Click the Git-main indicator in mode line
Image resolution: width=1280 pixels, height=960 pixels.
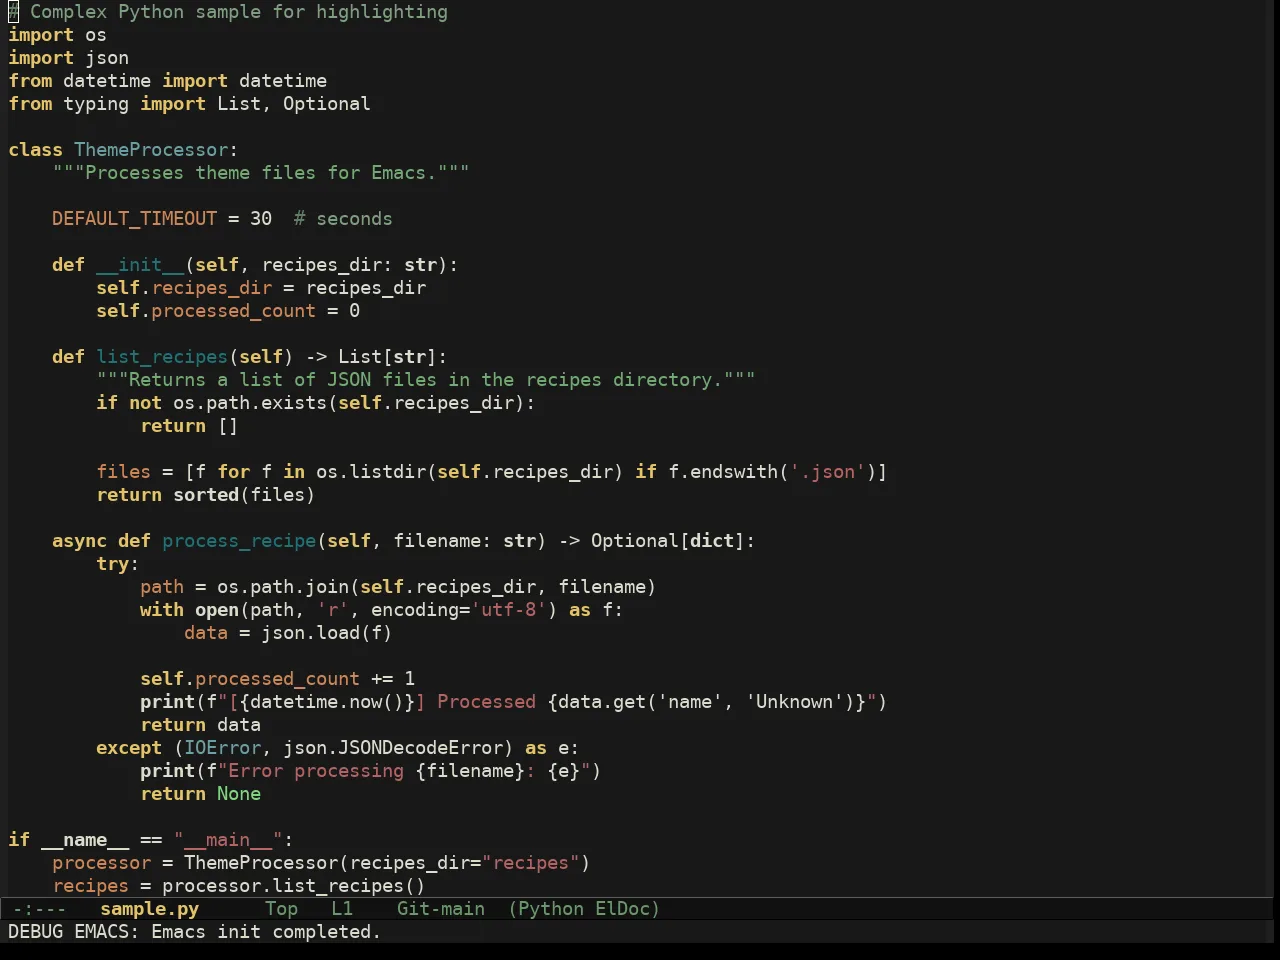point(441,909)
